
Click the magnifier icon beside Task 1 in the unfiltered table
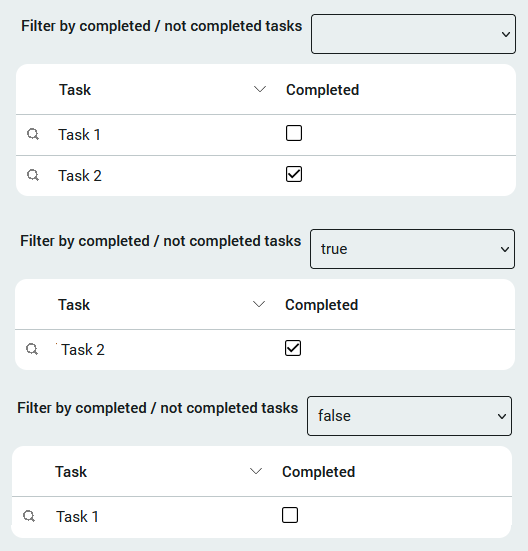tap(33, 134)
